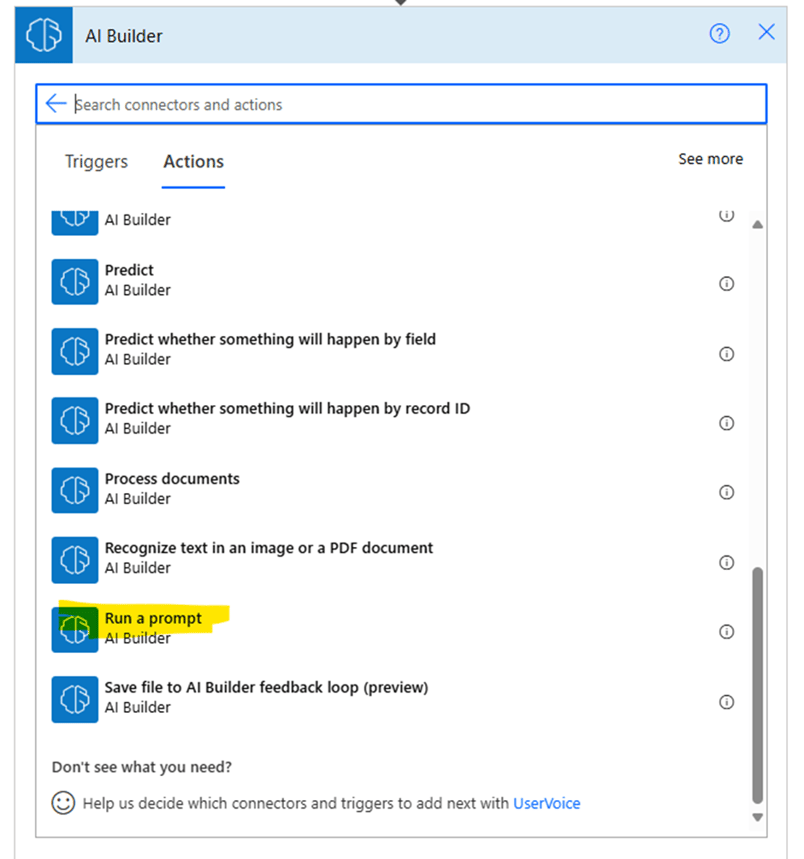Viewport: 804px width, 859px height.
Task: Click icon for Save file to feedback loop action
Action: click(x=75, y=700)
